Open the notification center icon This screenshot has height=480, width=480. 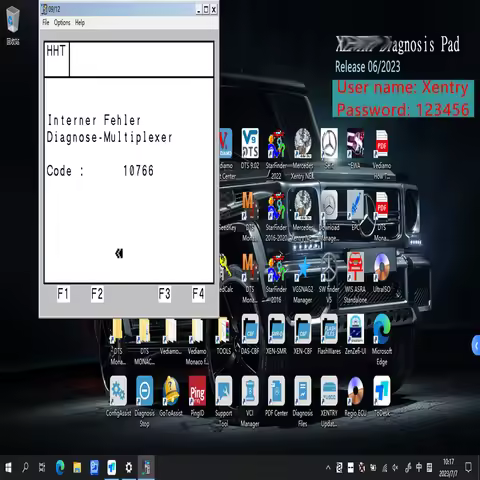pos(468,468)
